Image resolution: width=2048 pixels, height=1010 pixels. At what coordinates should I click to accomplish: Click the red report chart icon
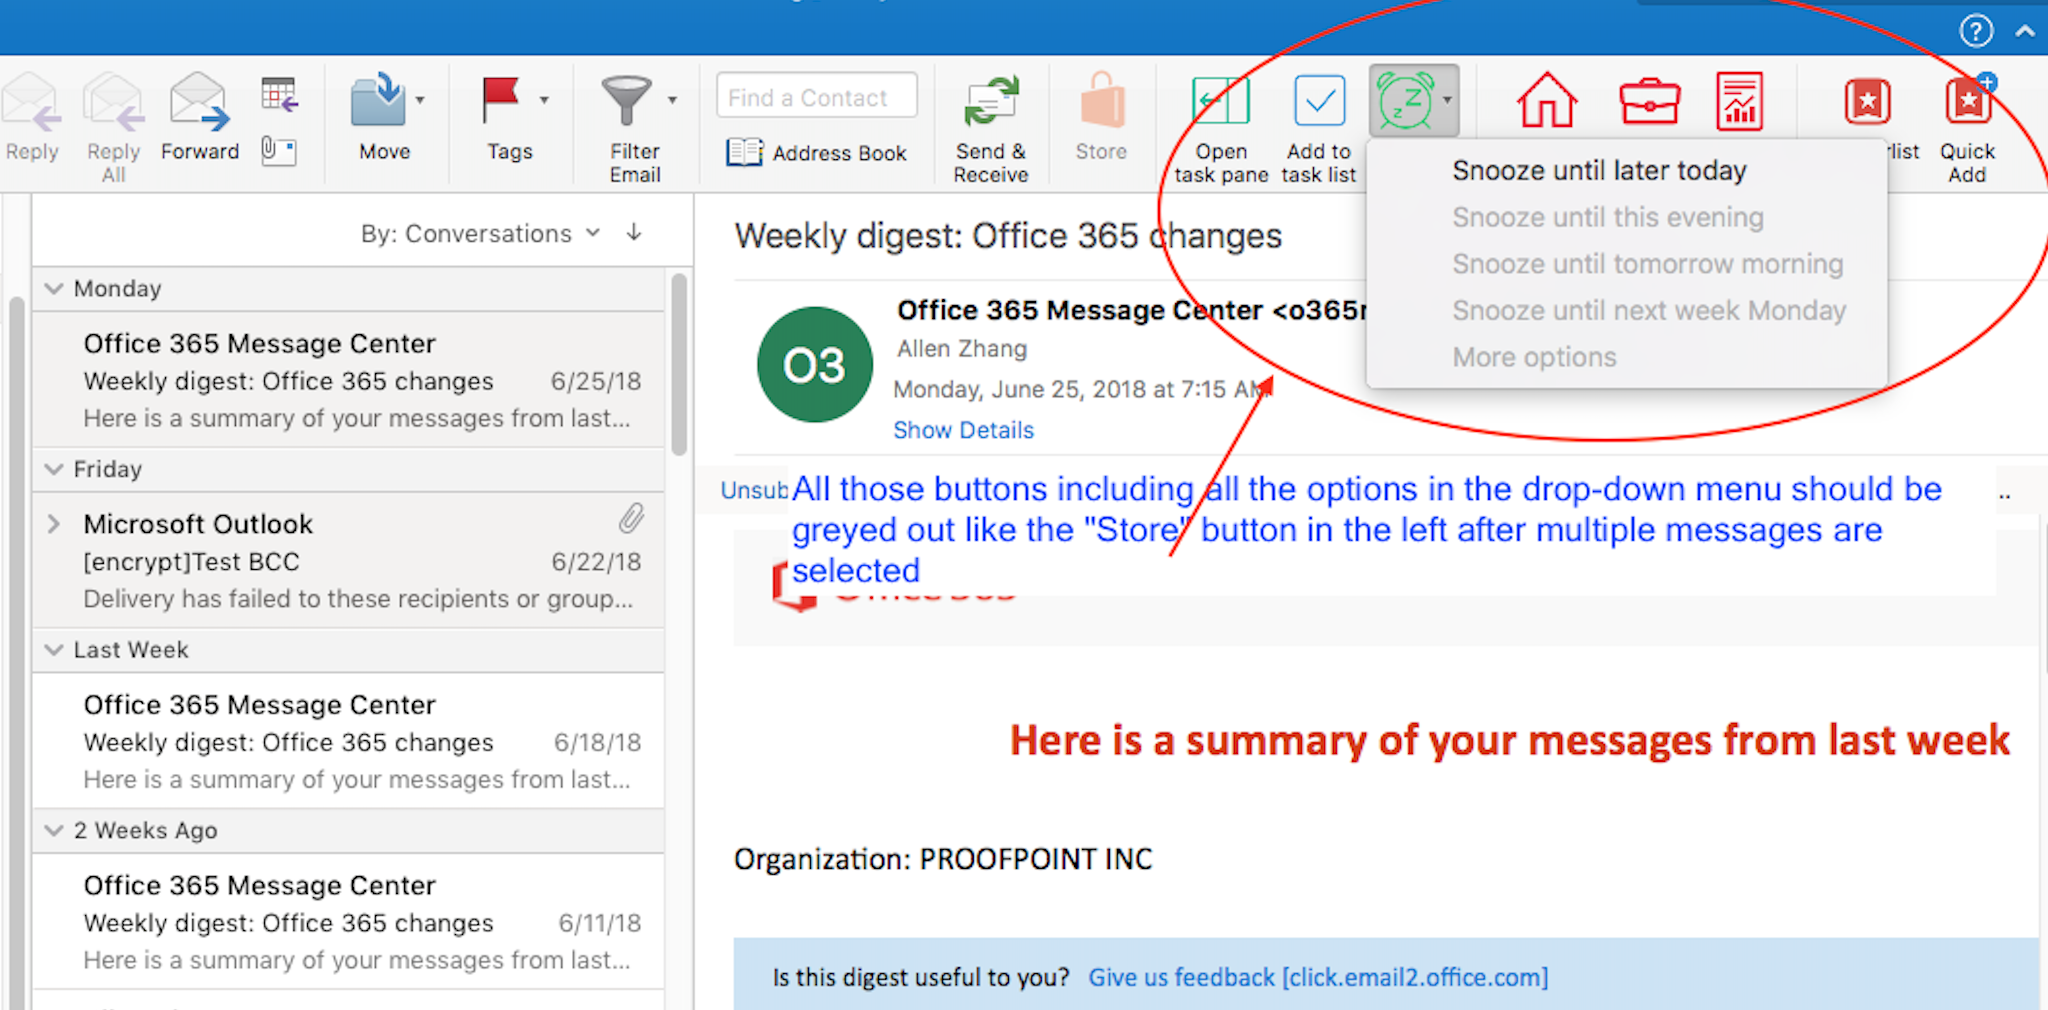(1740, 101)
